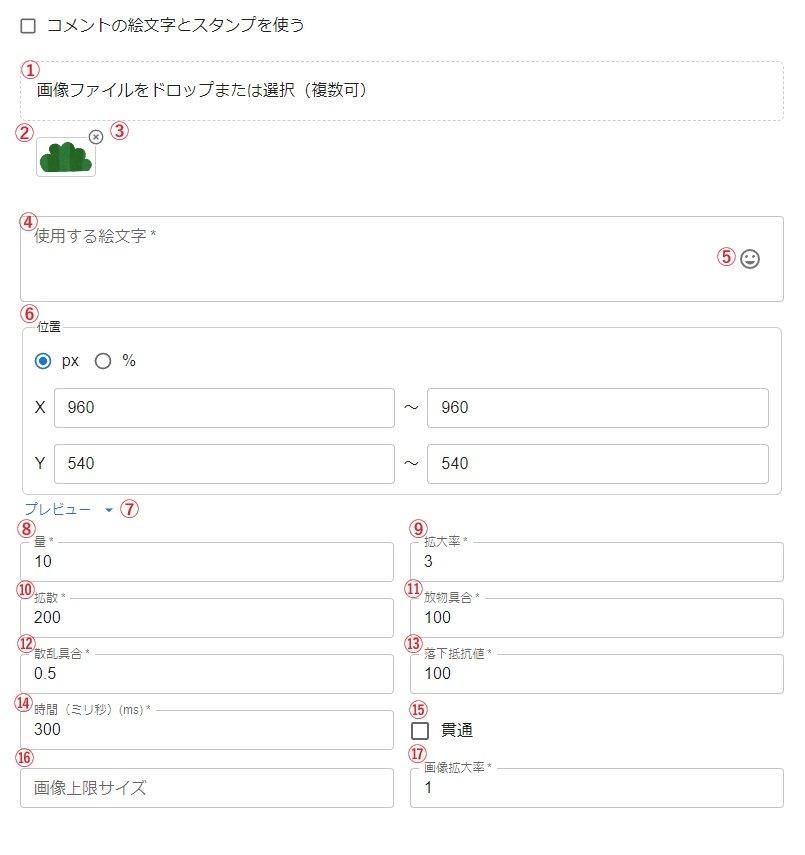The height and width of the screenshot is (855, 805).
Task: Click the emoji picker smiley icon
Action: coord(750,258)
